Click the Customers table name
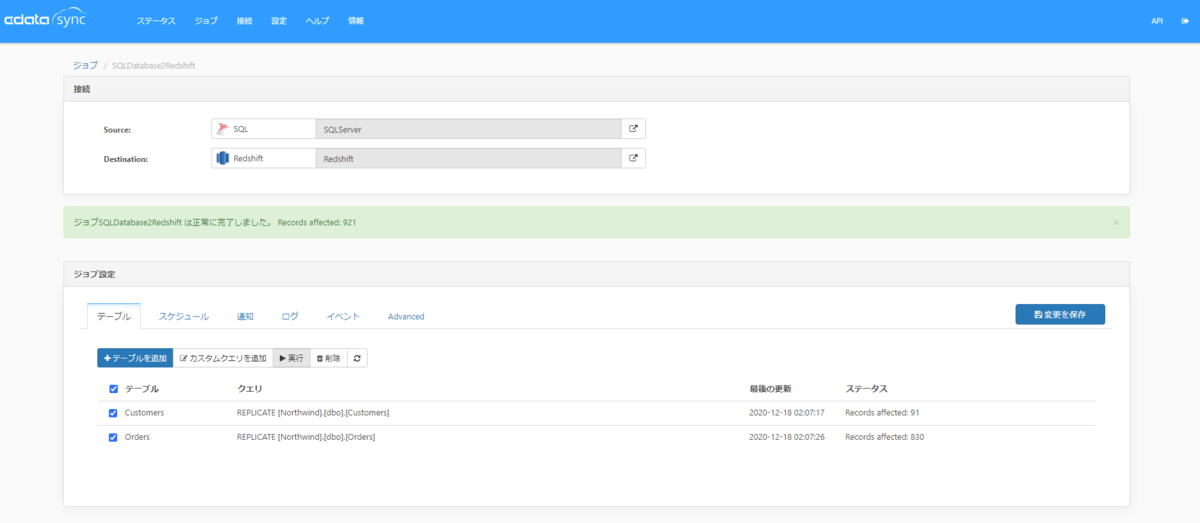 (x=144, y=413)
